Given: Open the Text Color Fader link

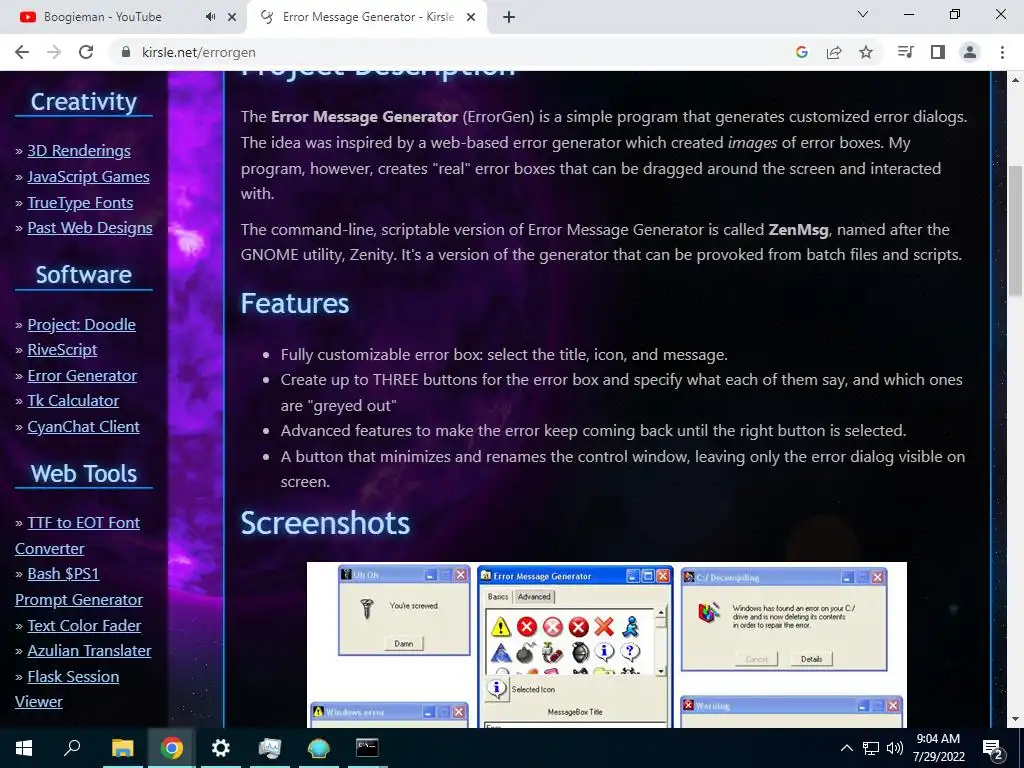Looking at the screenshot, I should 84,626.
